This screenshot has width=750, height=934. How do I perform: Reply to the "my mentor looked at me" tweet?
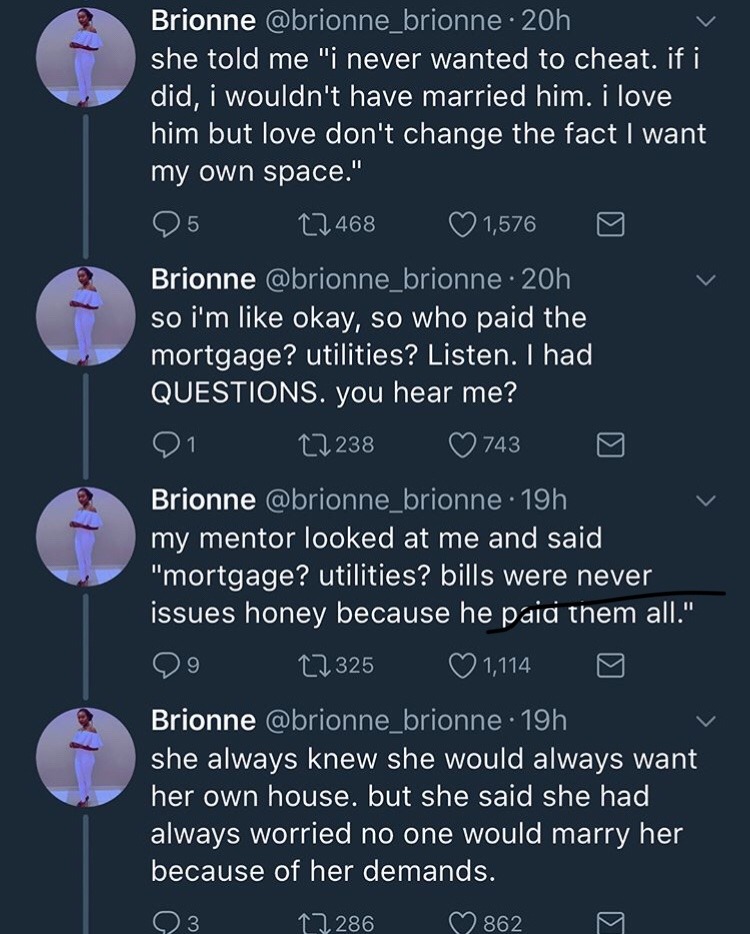click(x=165, y=665)
